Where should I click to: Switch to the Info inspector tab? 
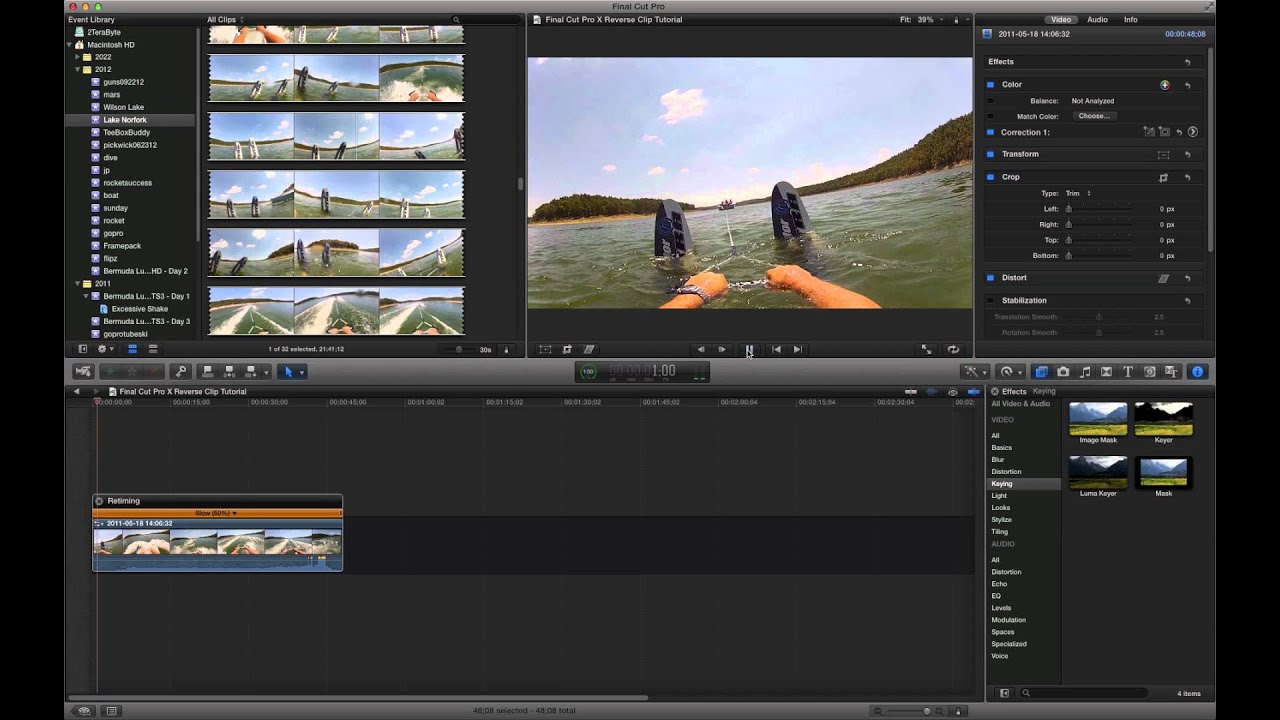pyautogui.click(x=1131, y=19)
